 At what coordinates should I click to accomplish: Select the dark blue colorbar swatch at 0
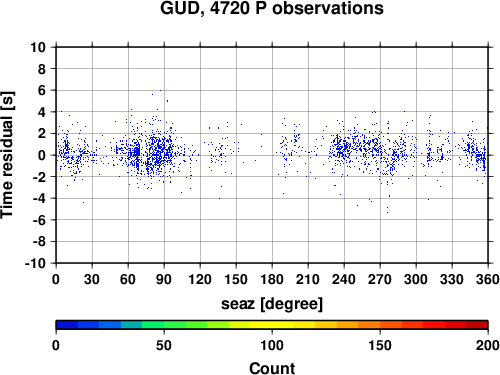(x=67, y=325)
